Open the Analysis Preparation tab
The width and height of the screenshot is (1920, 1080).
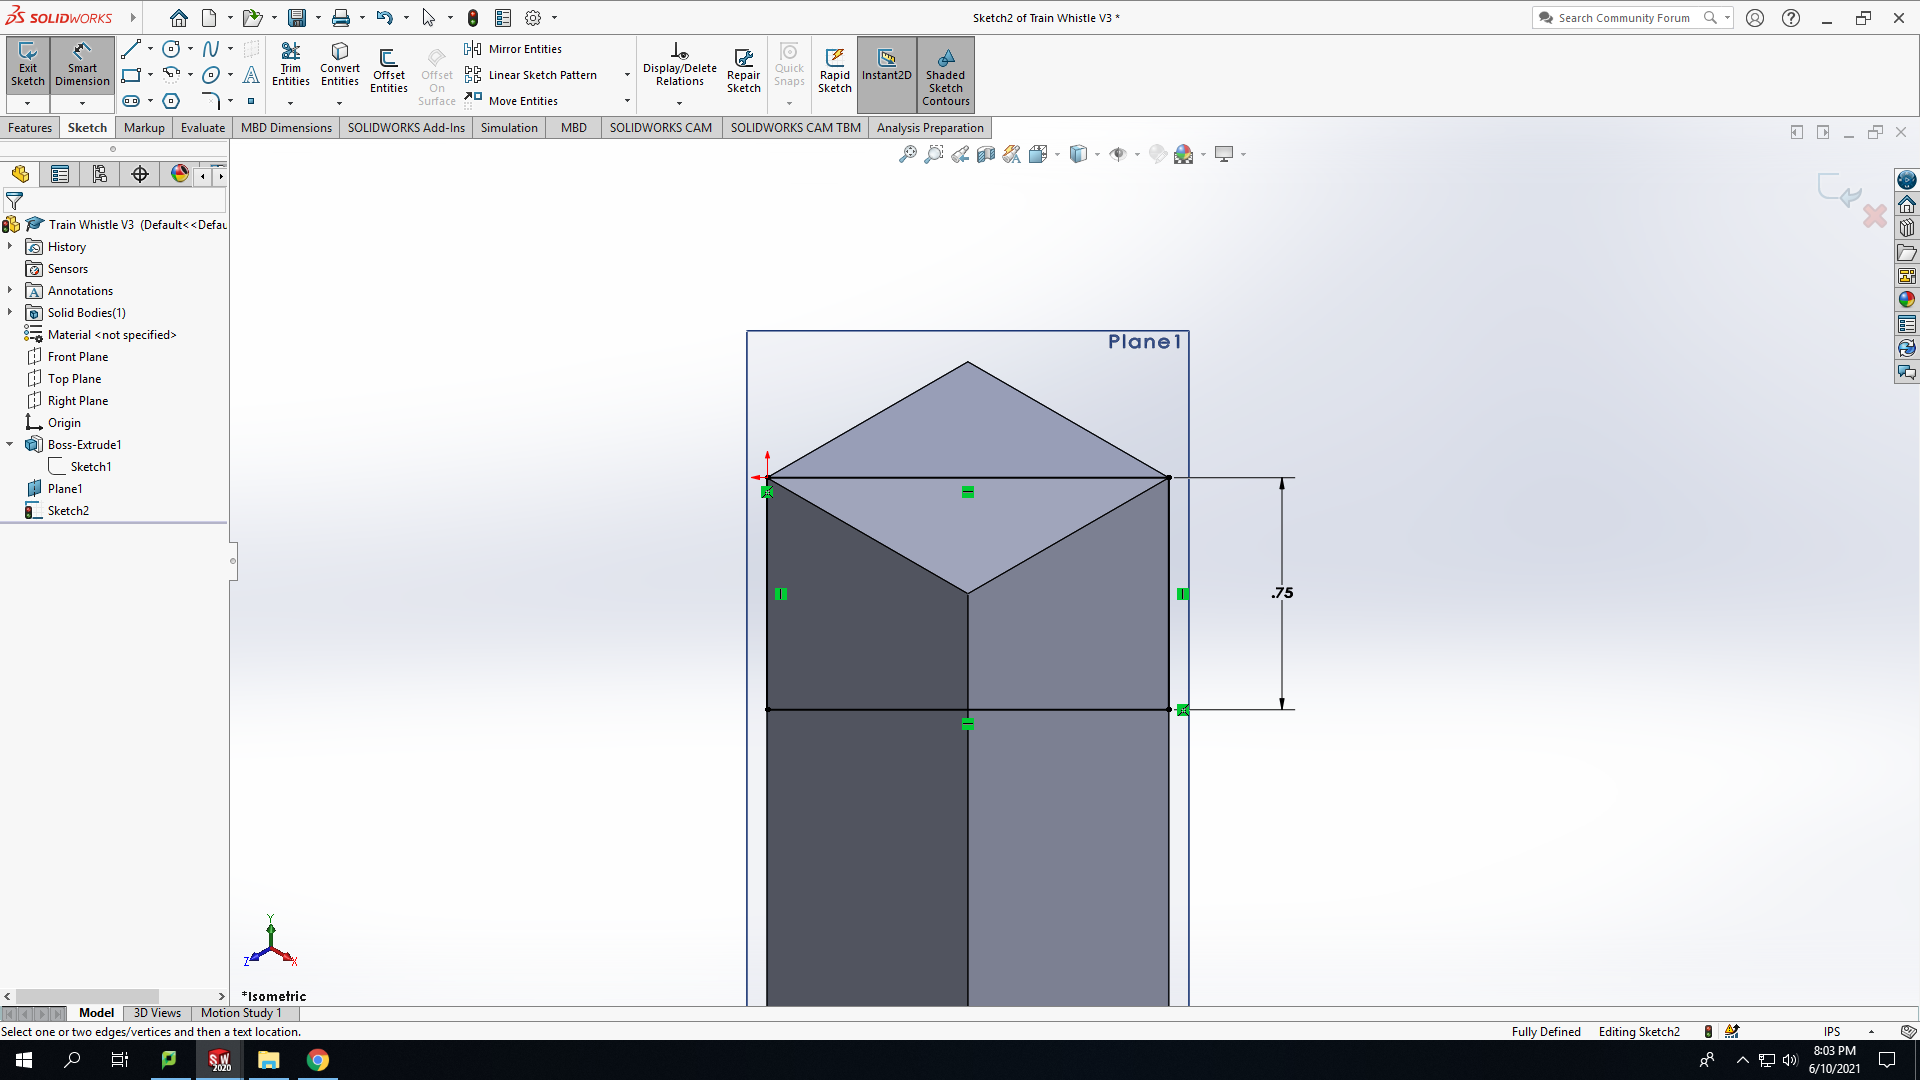(x=930, y=127)
